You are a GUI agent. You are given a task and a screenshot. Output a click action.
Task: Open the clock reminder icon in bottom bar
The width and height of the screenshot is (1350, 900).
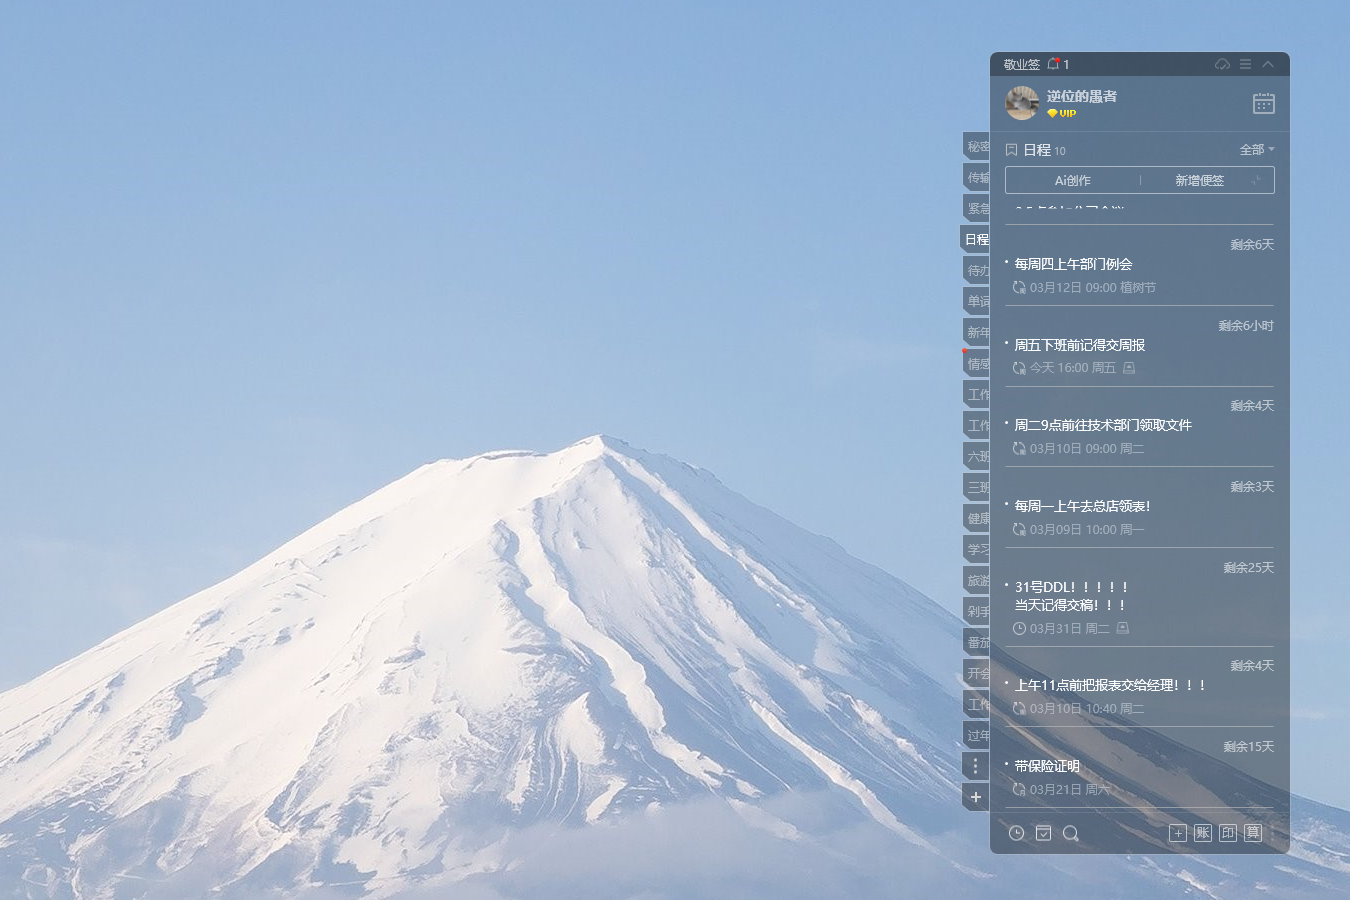click(1016, 833)
